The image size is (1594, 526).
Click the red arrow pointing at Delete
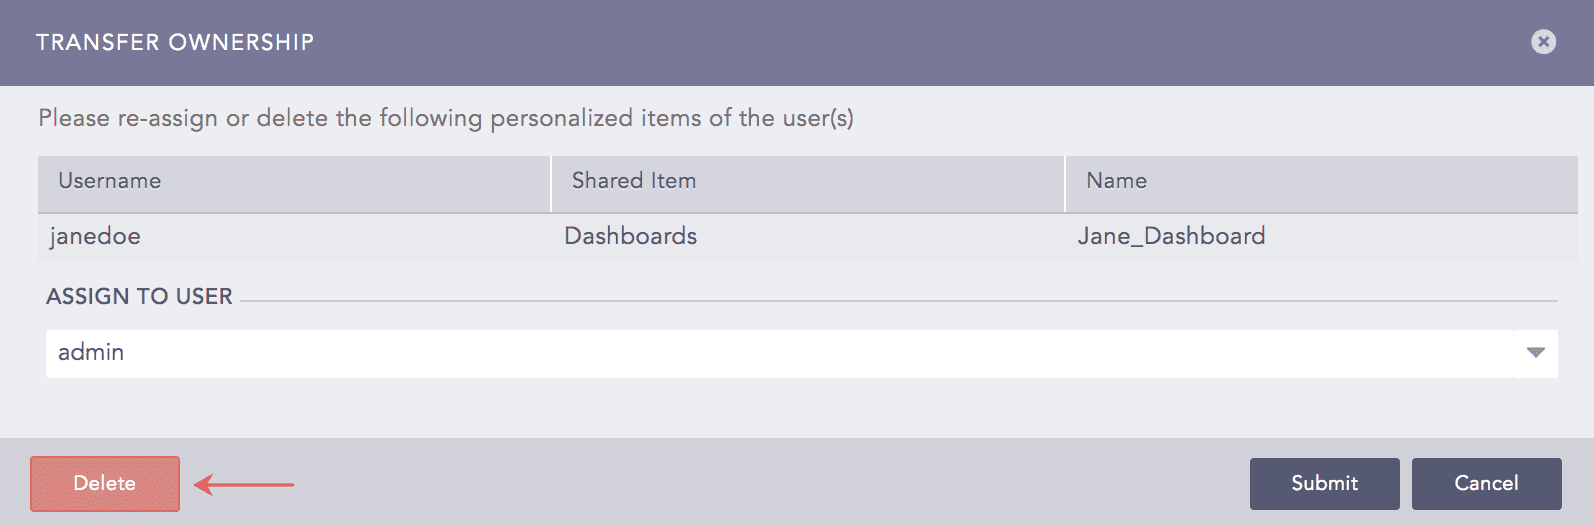(x=244, y=485)
